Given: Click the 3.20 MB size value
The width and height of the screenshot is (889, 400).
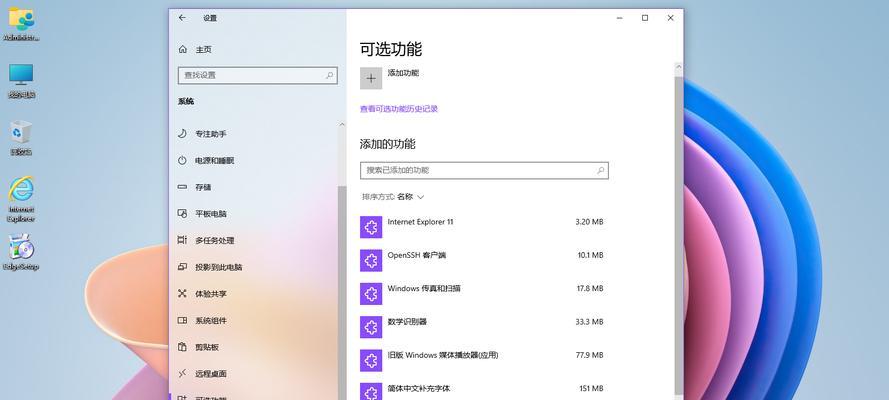Looking at the screenshot, I should 589,222.
